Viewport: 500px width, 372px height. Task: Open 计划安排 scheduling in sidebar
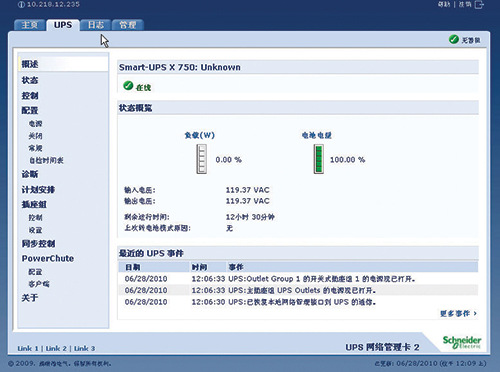(x=38, y=190)
